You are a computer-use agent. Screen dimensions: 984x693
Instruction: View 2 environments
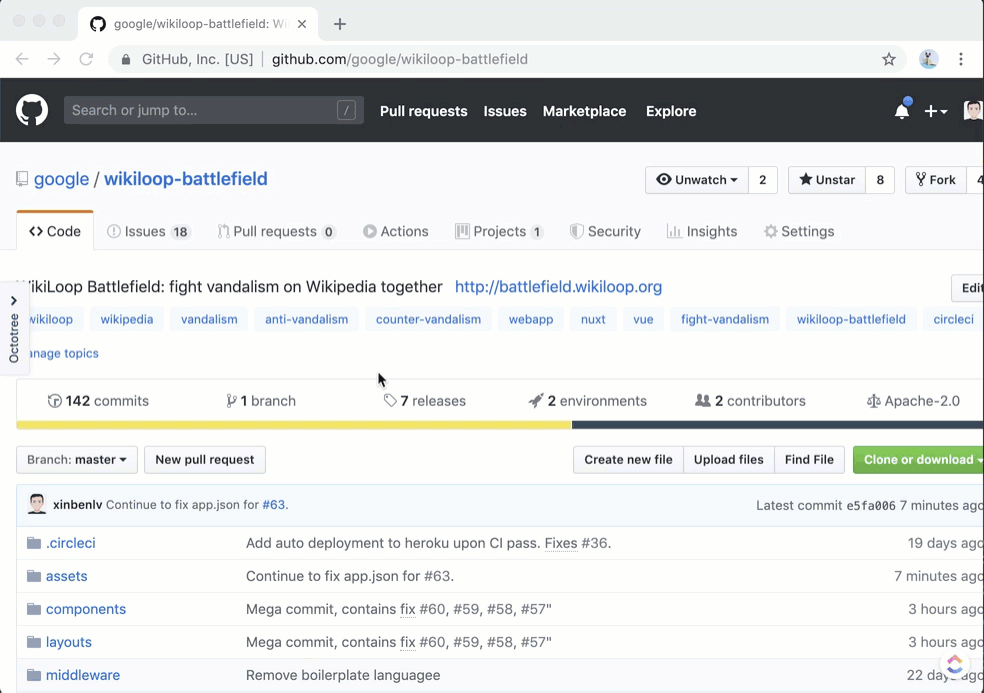(x=587, y=400)
